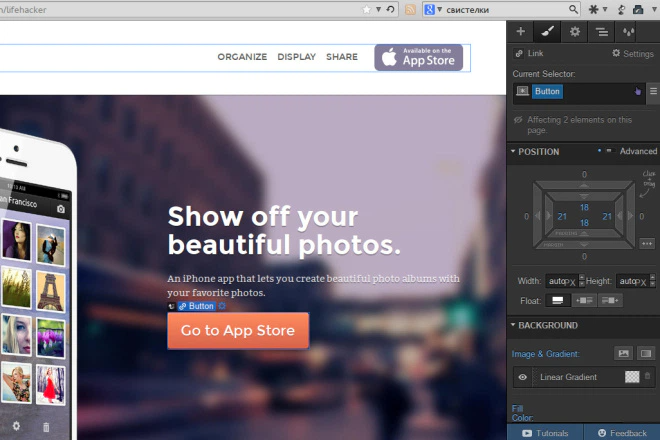Screen dimensions: 660x440
Task: Toggle visibility of the Linear Gradient layer
Action: (522, 377)
